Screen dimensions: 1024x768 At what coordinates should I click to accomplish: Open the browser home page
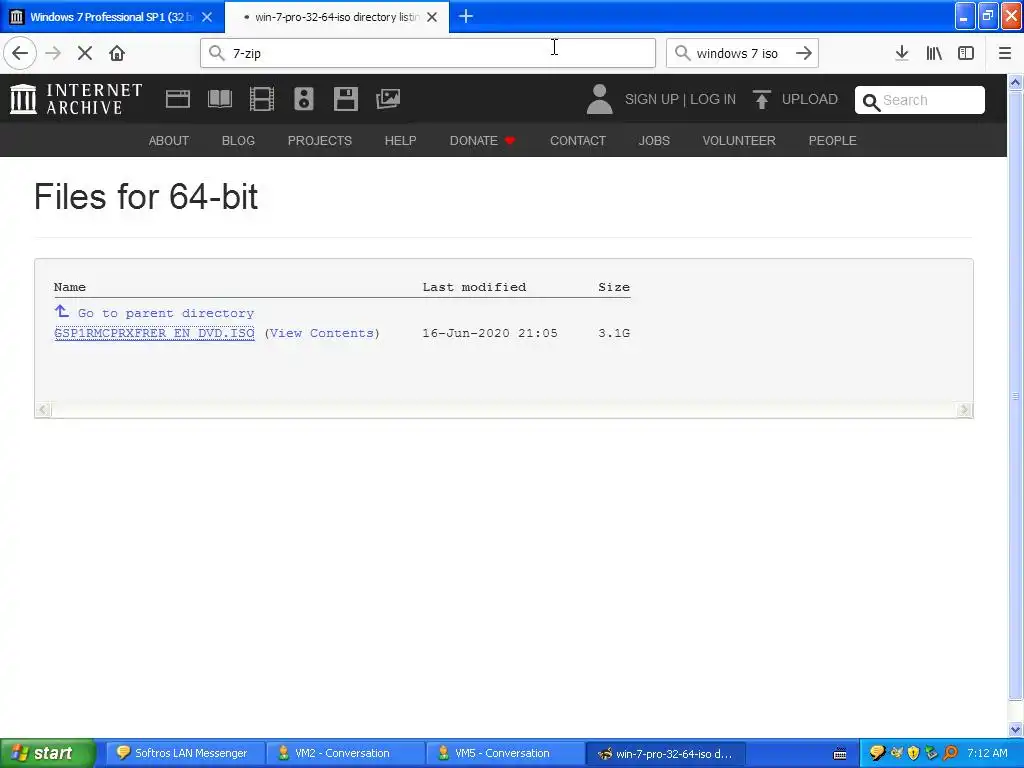tap(117, 53)
